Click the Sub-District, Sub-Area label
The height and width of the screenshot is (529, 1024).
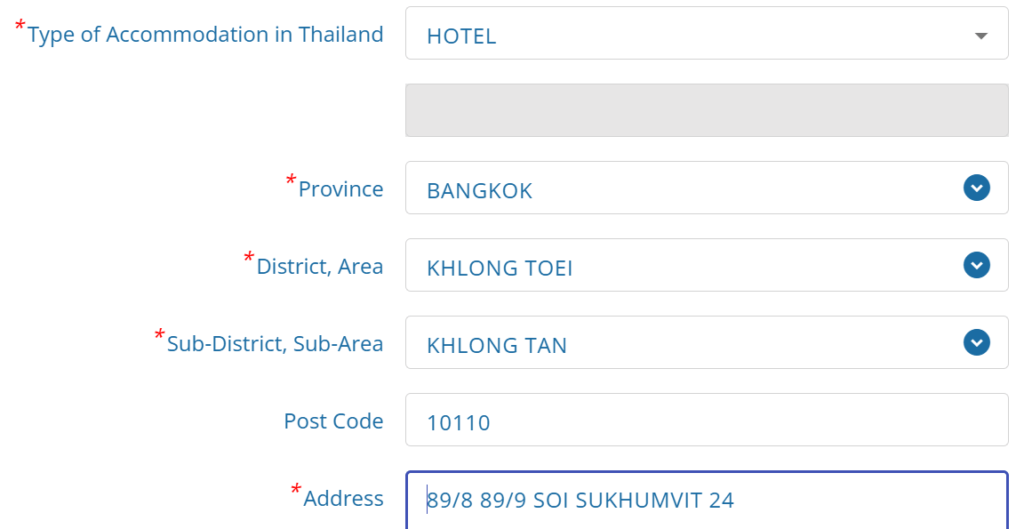pyautogui.click(x=275, y=344)
